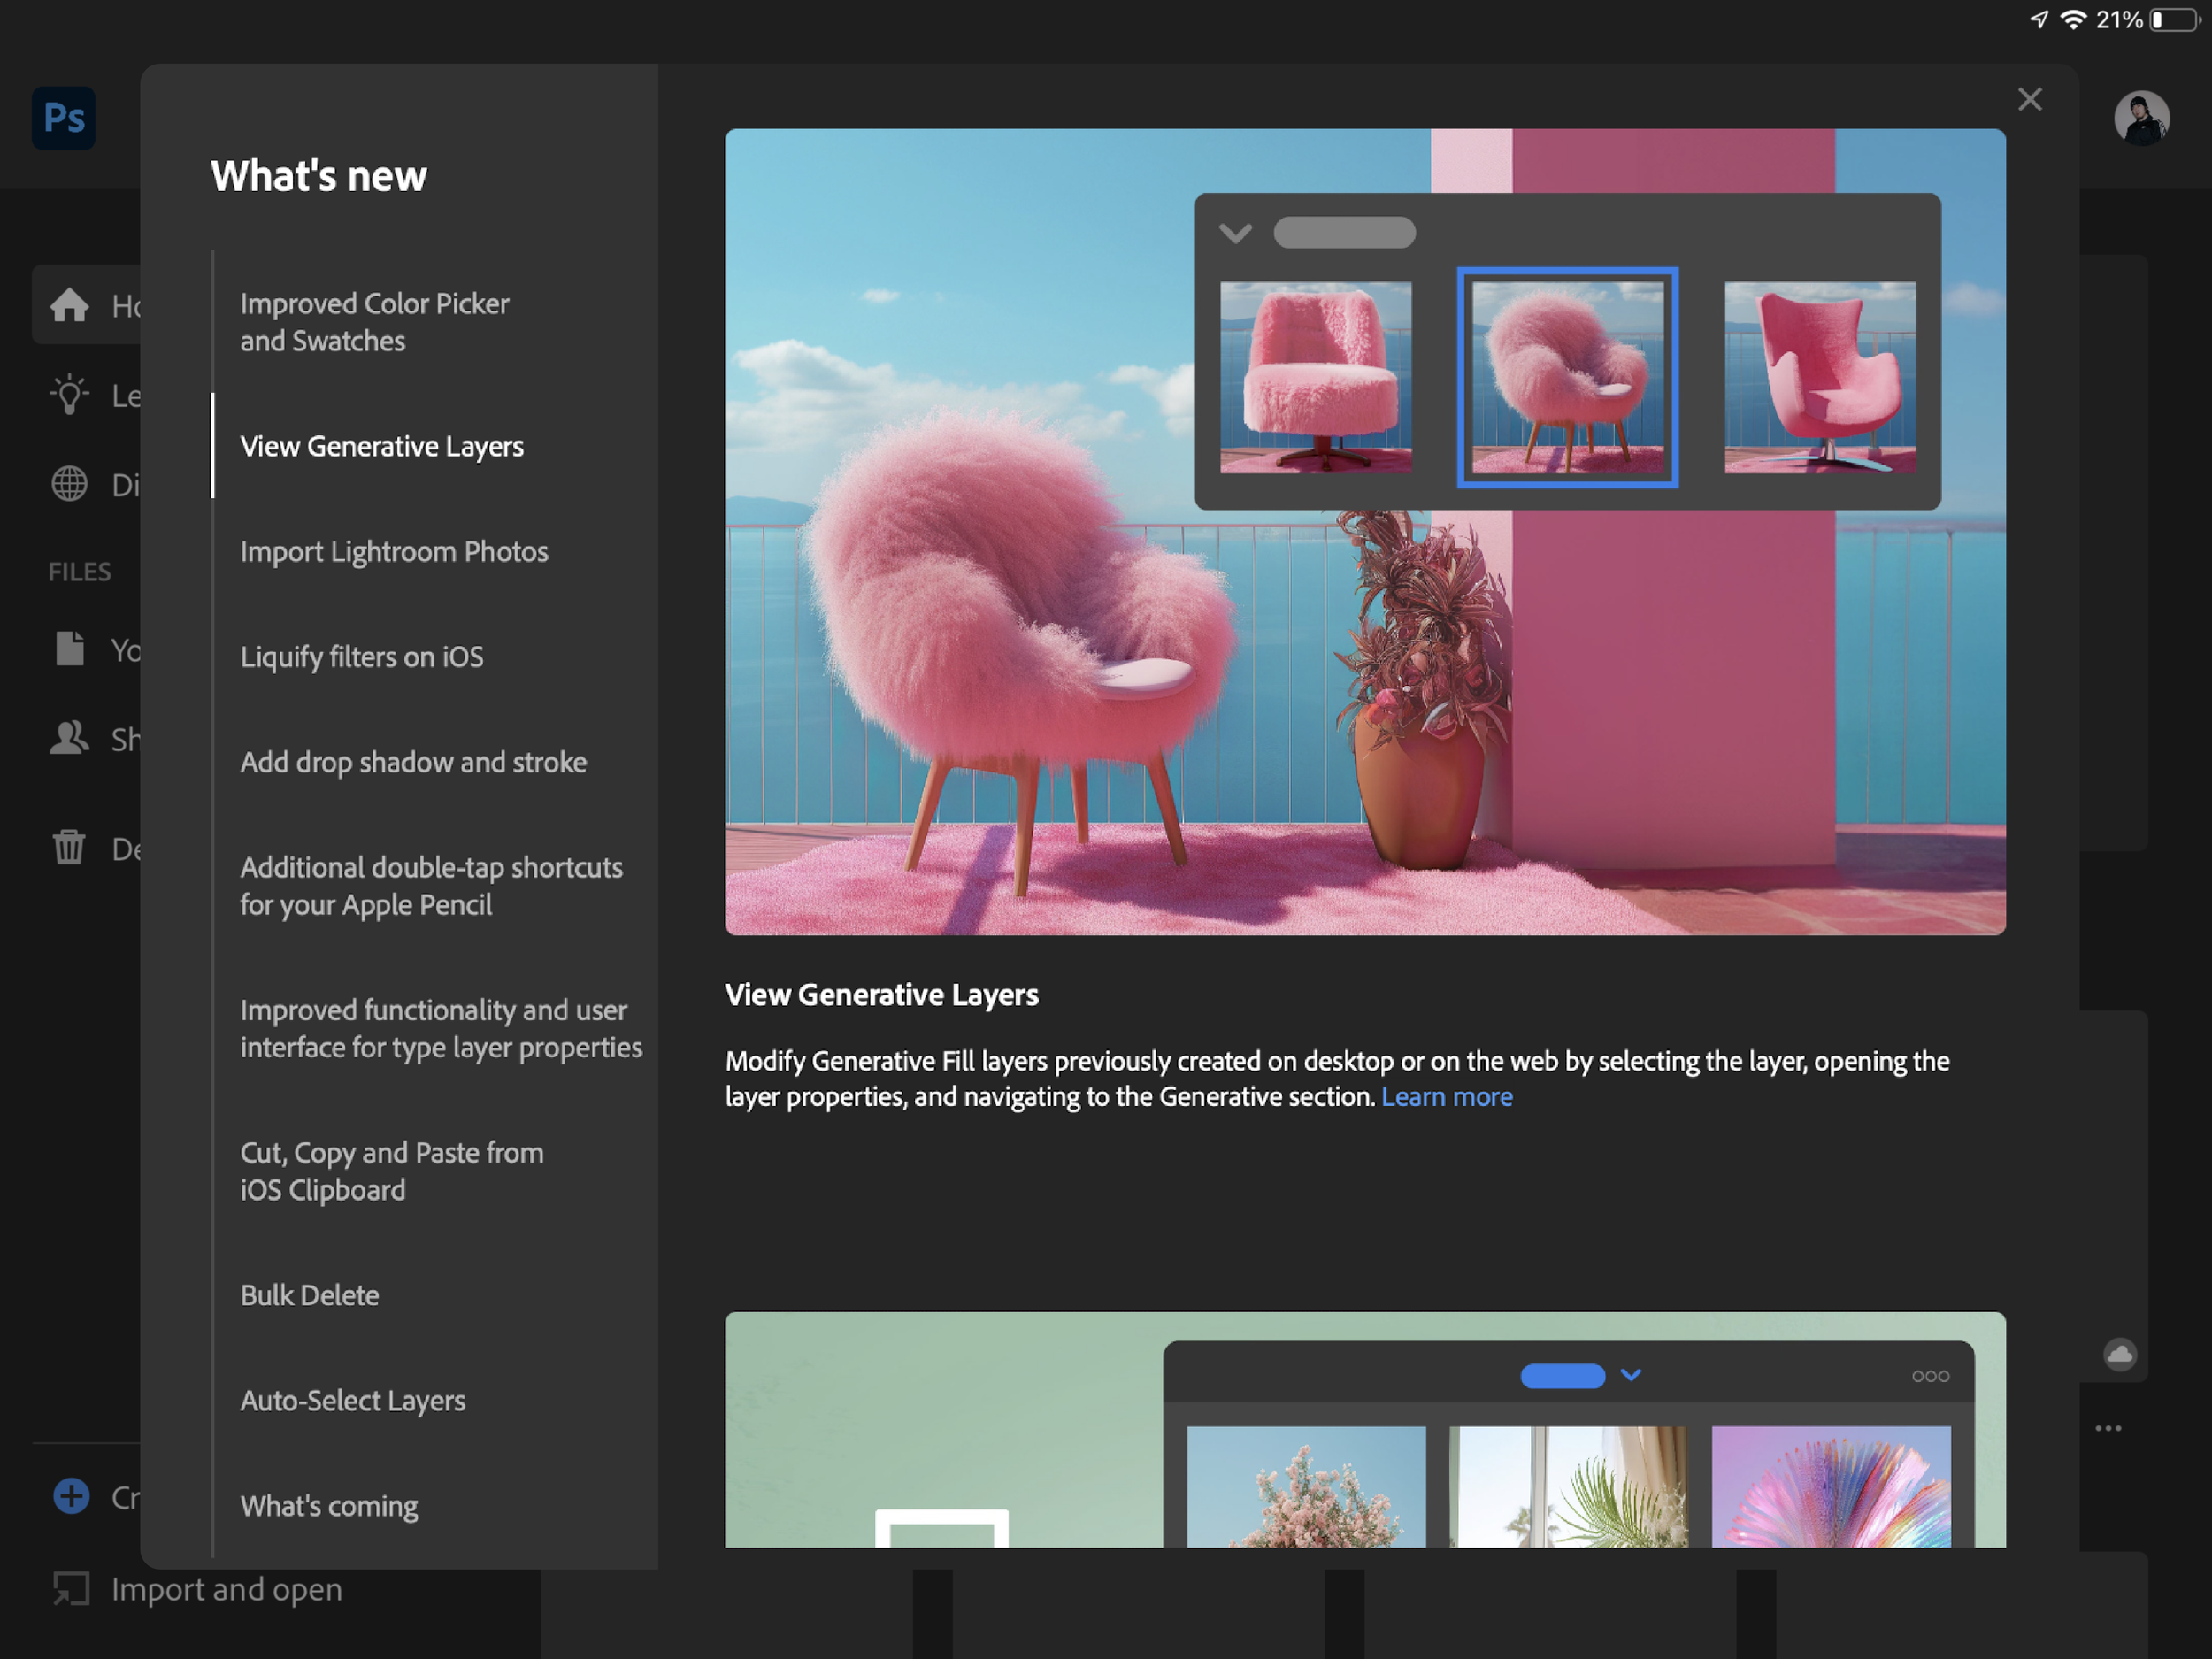This screenshot has width=2212, height=1659.
Task: Select the Bulk Delete entry
Action: pyautogui.click(x=310, y=1295)
